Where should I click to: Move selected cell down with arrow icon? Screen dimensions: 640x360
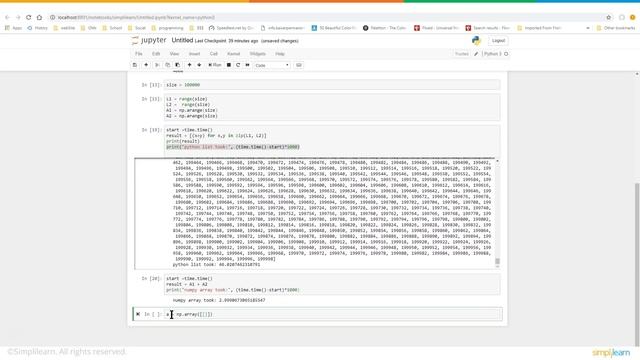[199, 65]
